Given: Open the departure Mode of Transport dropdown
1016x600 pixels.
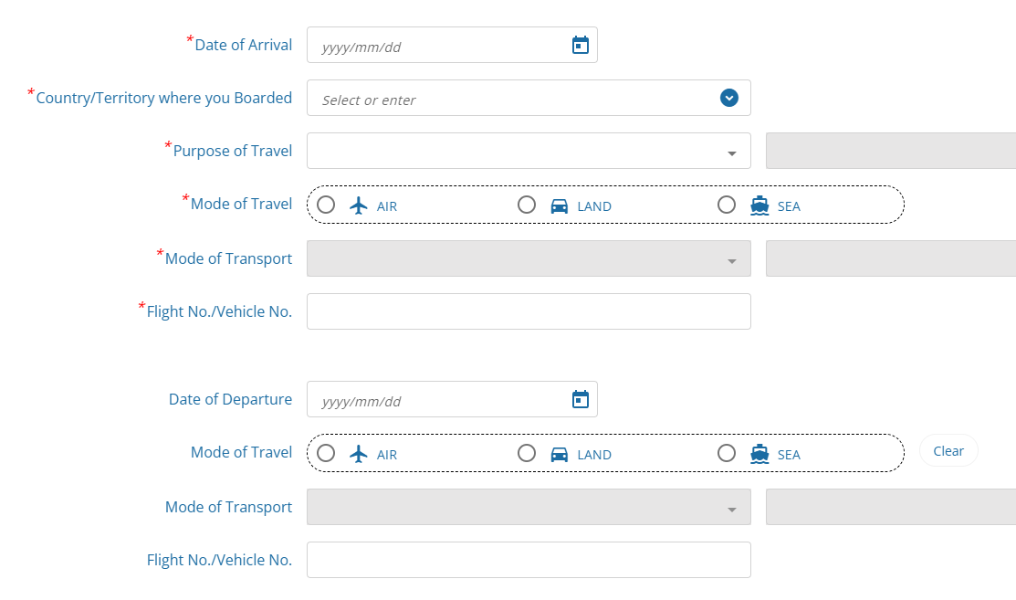Looking at the screenshot, I should click(x=529, y=507).
